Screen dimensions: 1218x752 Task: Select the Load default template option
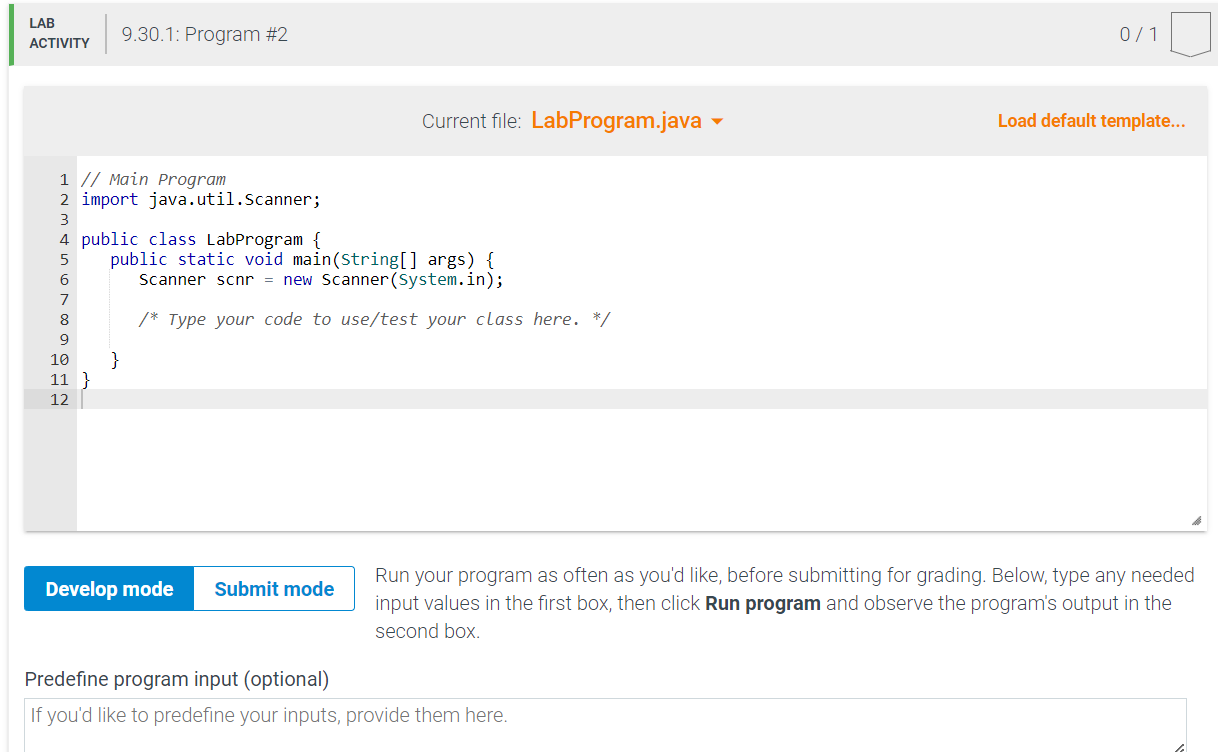pyautogui.click(x=1091, y=120)
